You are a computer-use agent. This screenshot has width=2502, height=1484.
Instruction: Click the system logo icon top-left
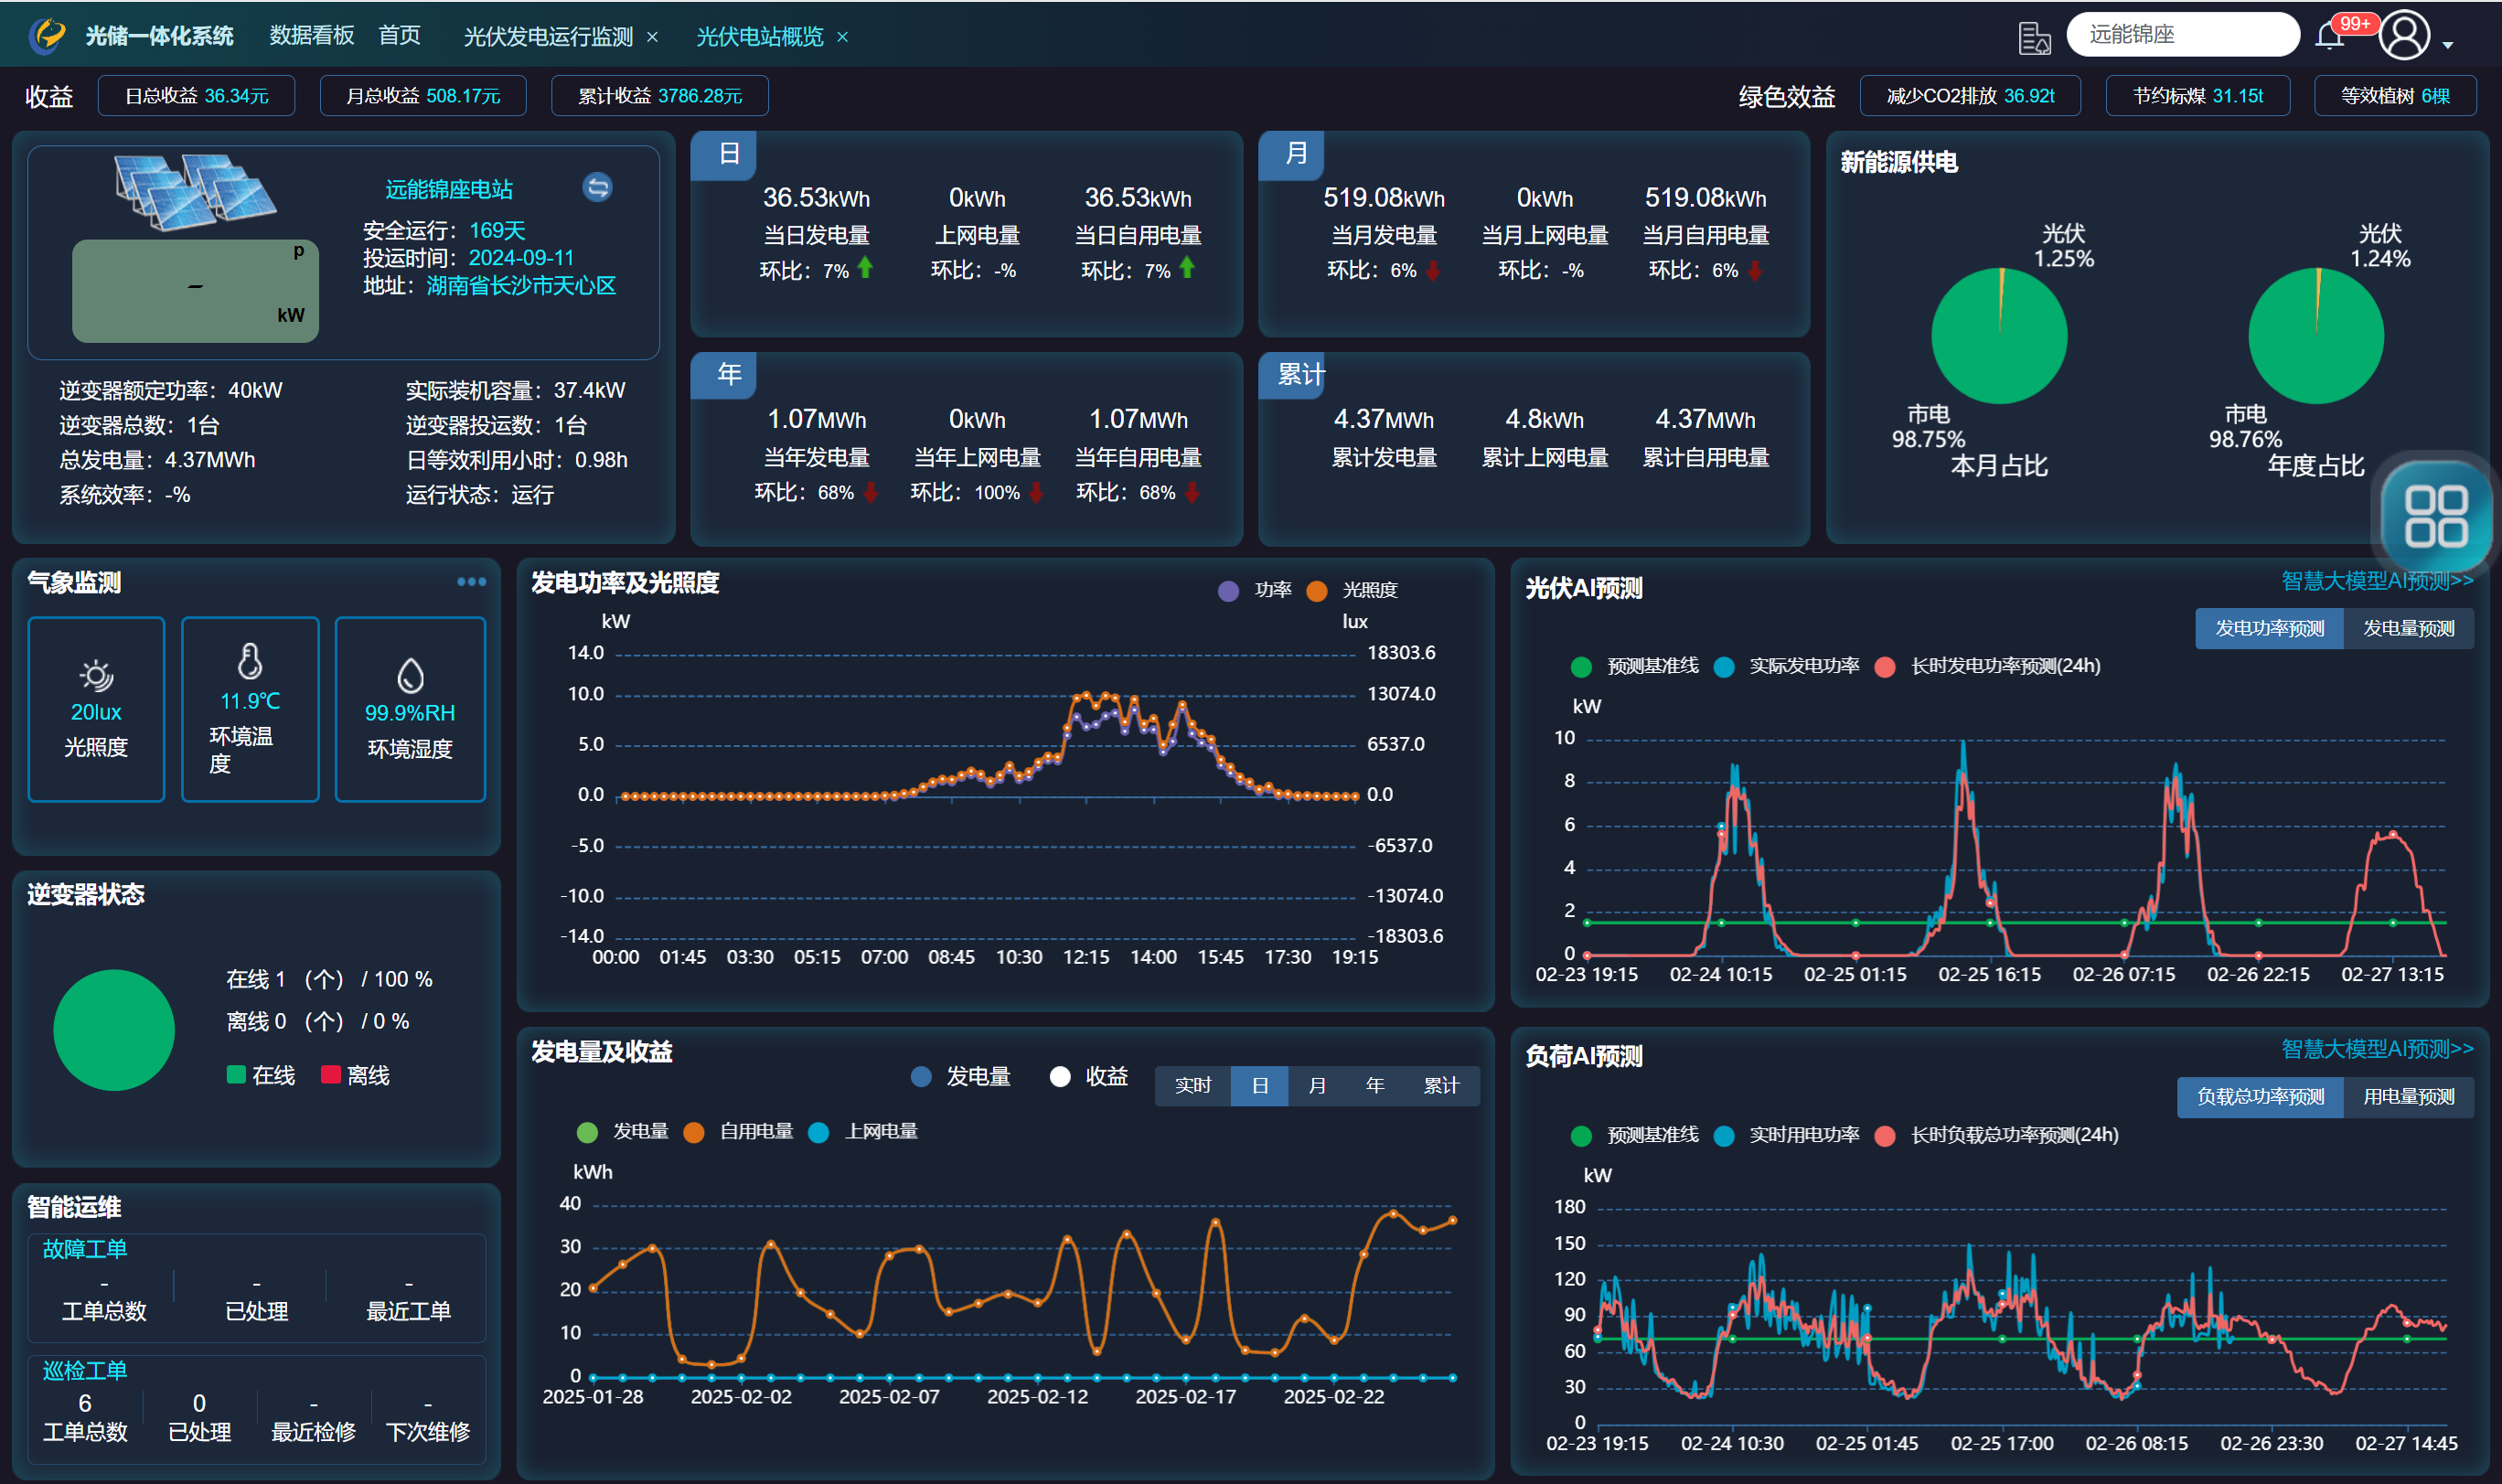click(x=46, y=36)
